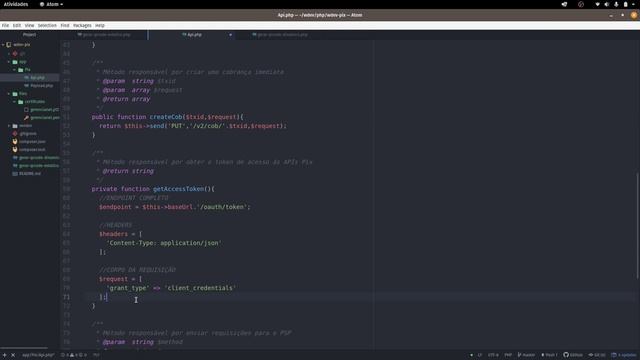640x360 pixels.
Task: Open the View menu
Action: click(x=29, y=25)
